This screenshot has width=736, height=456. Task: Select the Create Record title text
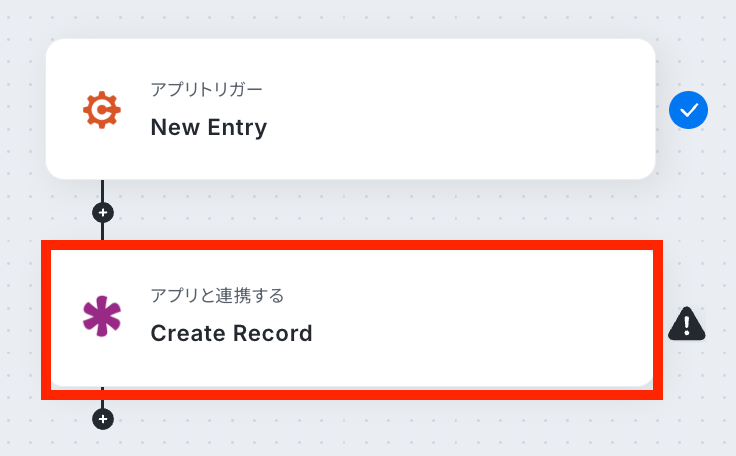click(x=231, y=333)
